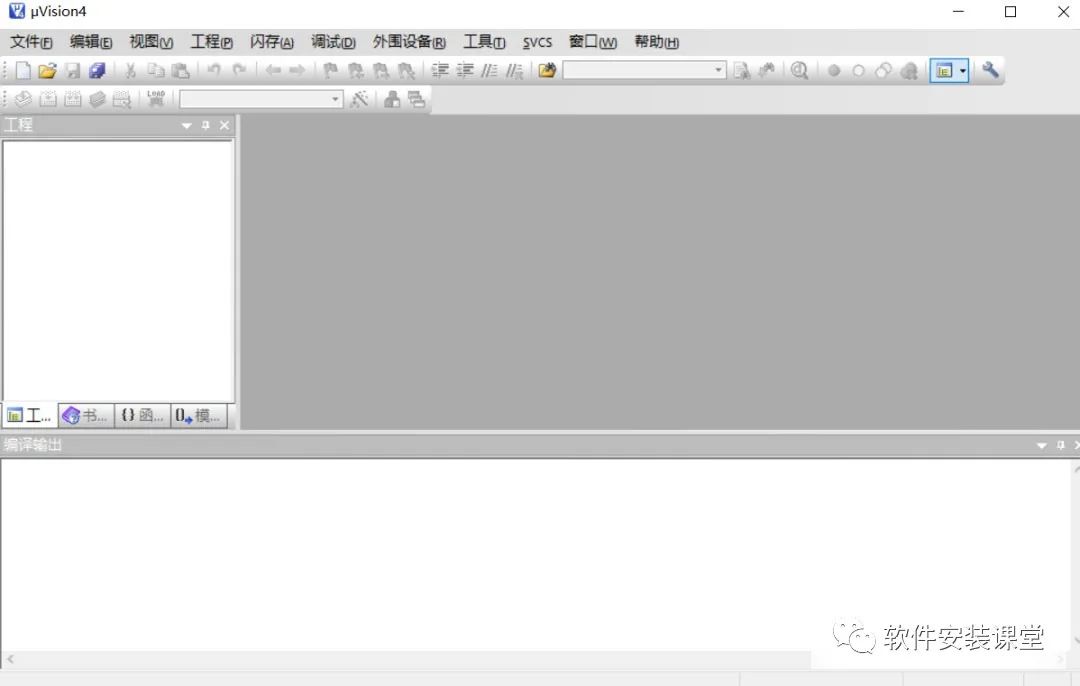The image size is (1080, 686).
Task: Start debug session with magnifier icon
Action: tap(799, 70)
